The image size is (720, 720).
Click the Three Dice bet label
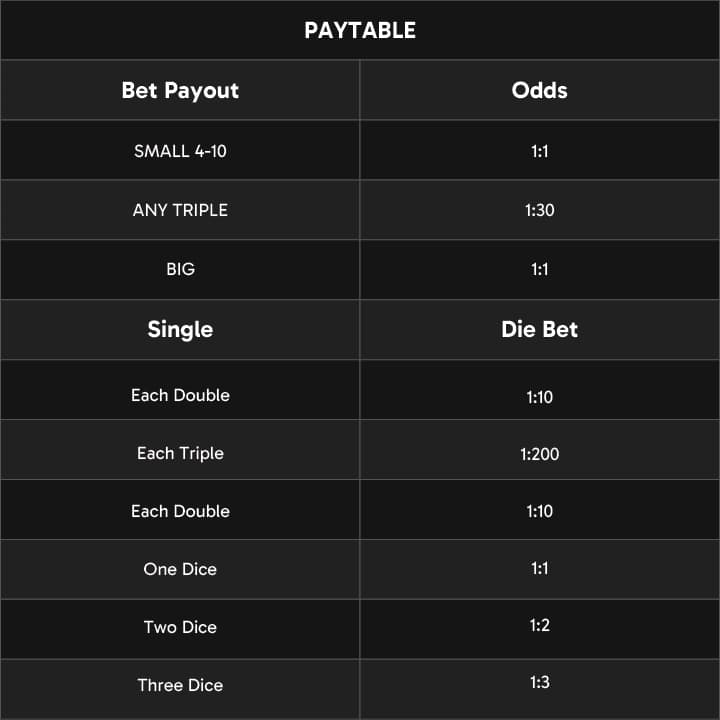(x=180, y=685)
